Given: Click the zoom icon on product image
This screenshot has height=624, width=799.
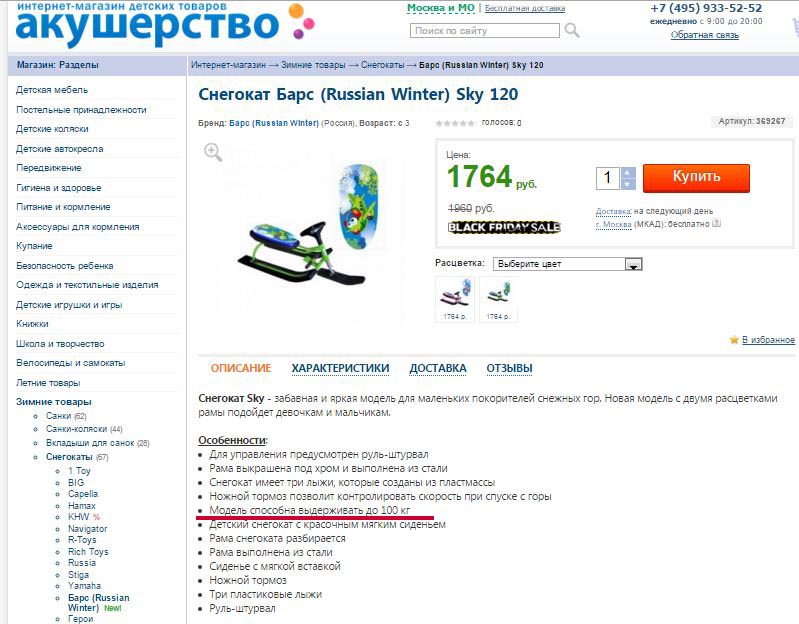Looking at the screenshot, I should [213, 152].
